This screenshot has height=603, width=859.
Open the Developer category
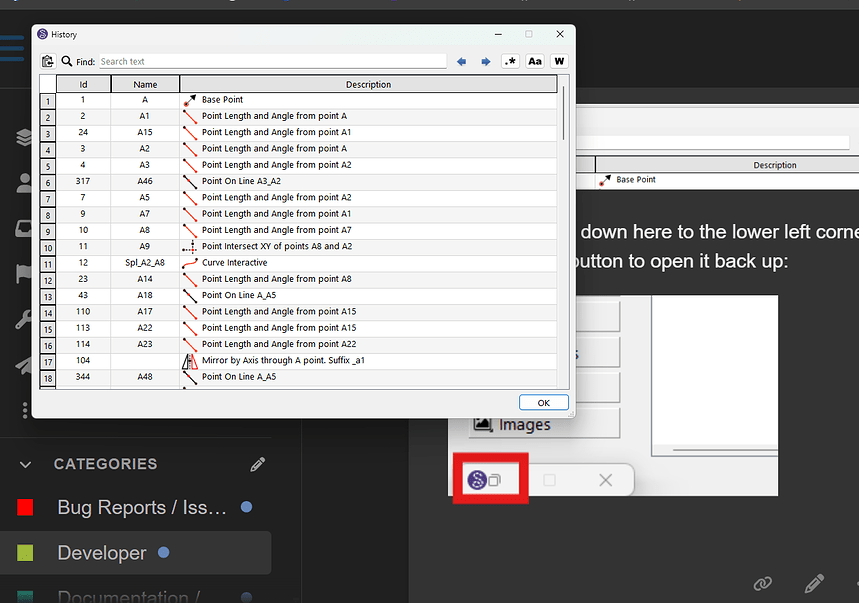pyautogui.click(x=102, y=553)
